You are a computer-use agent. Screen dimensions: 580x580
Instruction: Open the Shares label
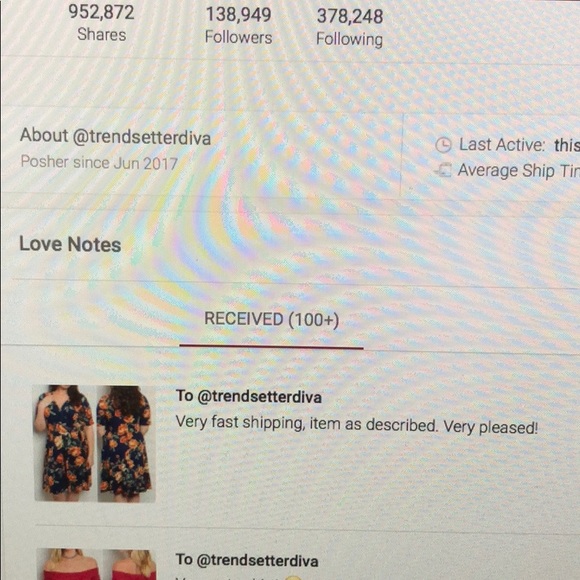102,35
